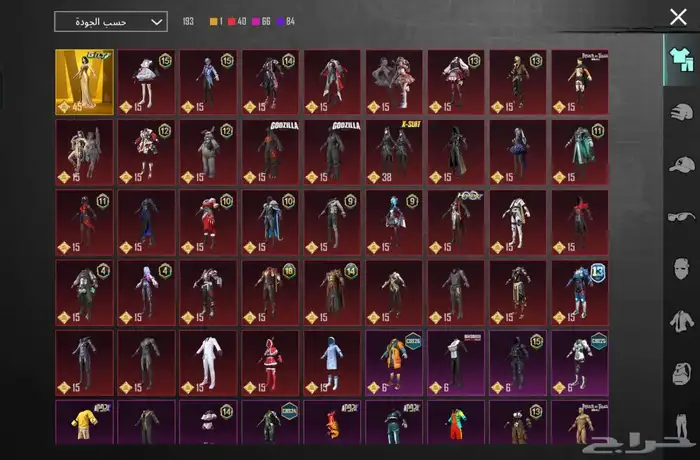Viewport: 700px width, 460px height.
Task: Open the sort by quality dropdown
Action: point(110,21)
